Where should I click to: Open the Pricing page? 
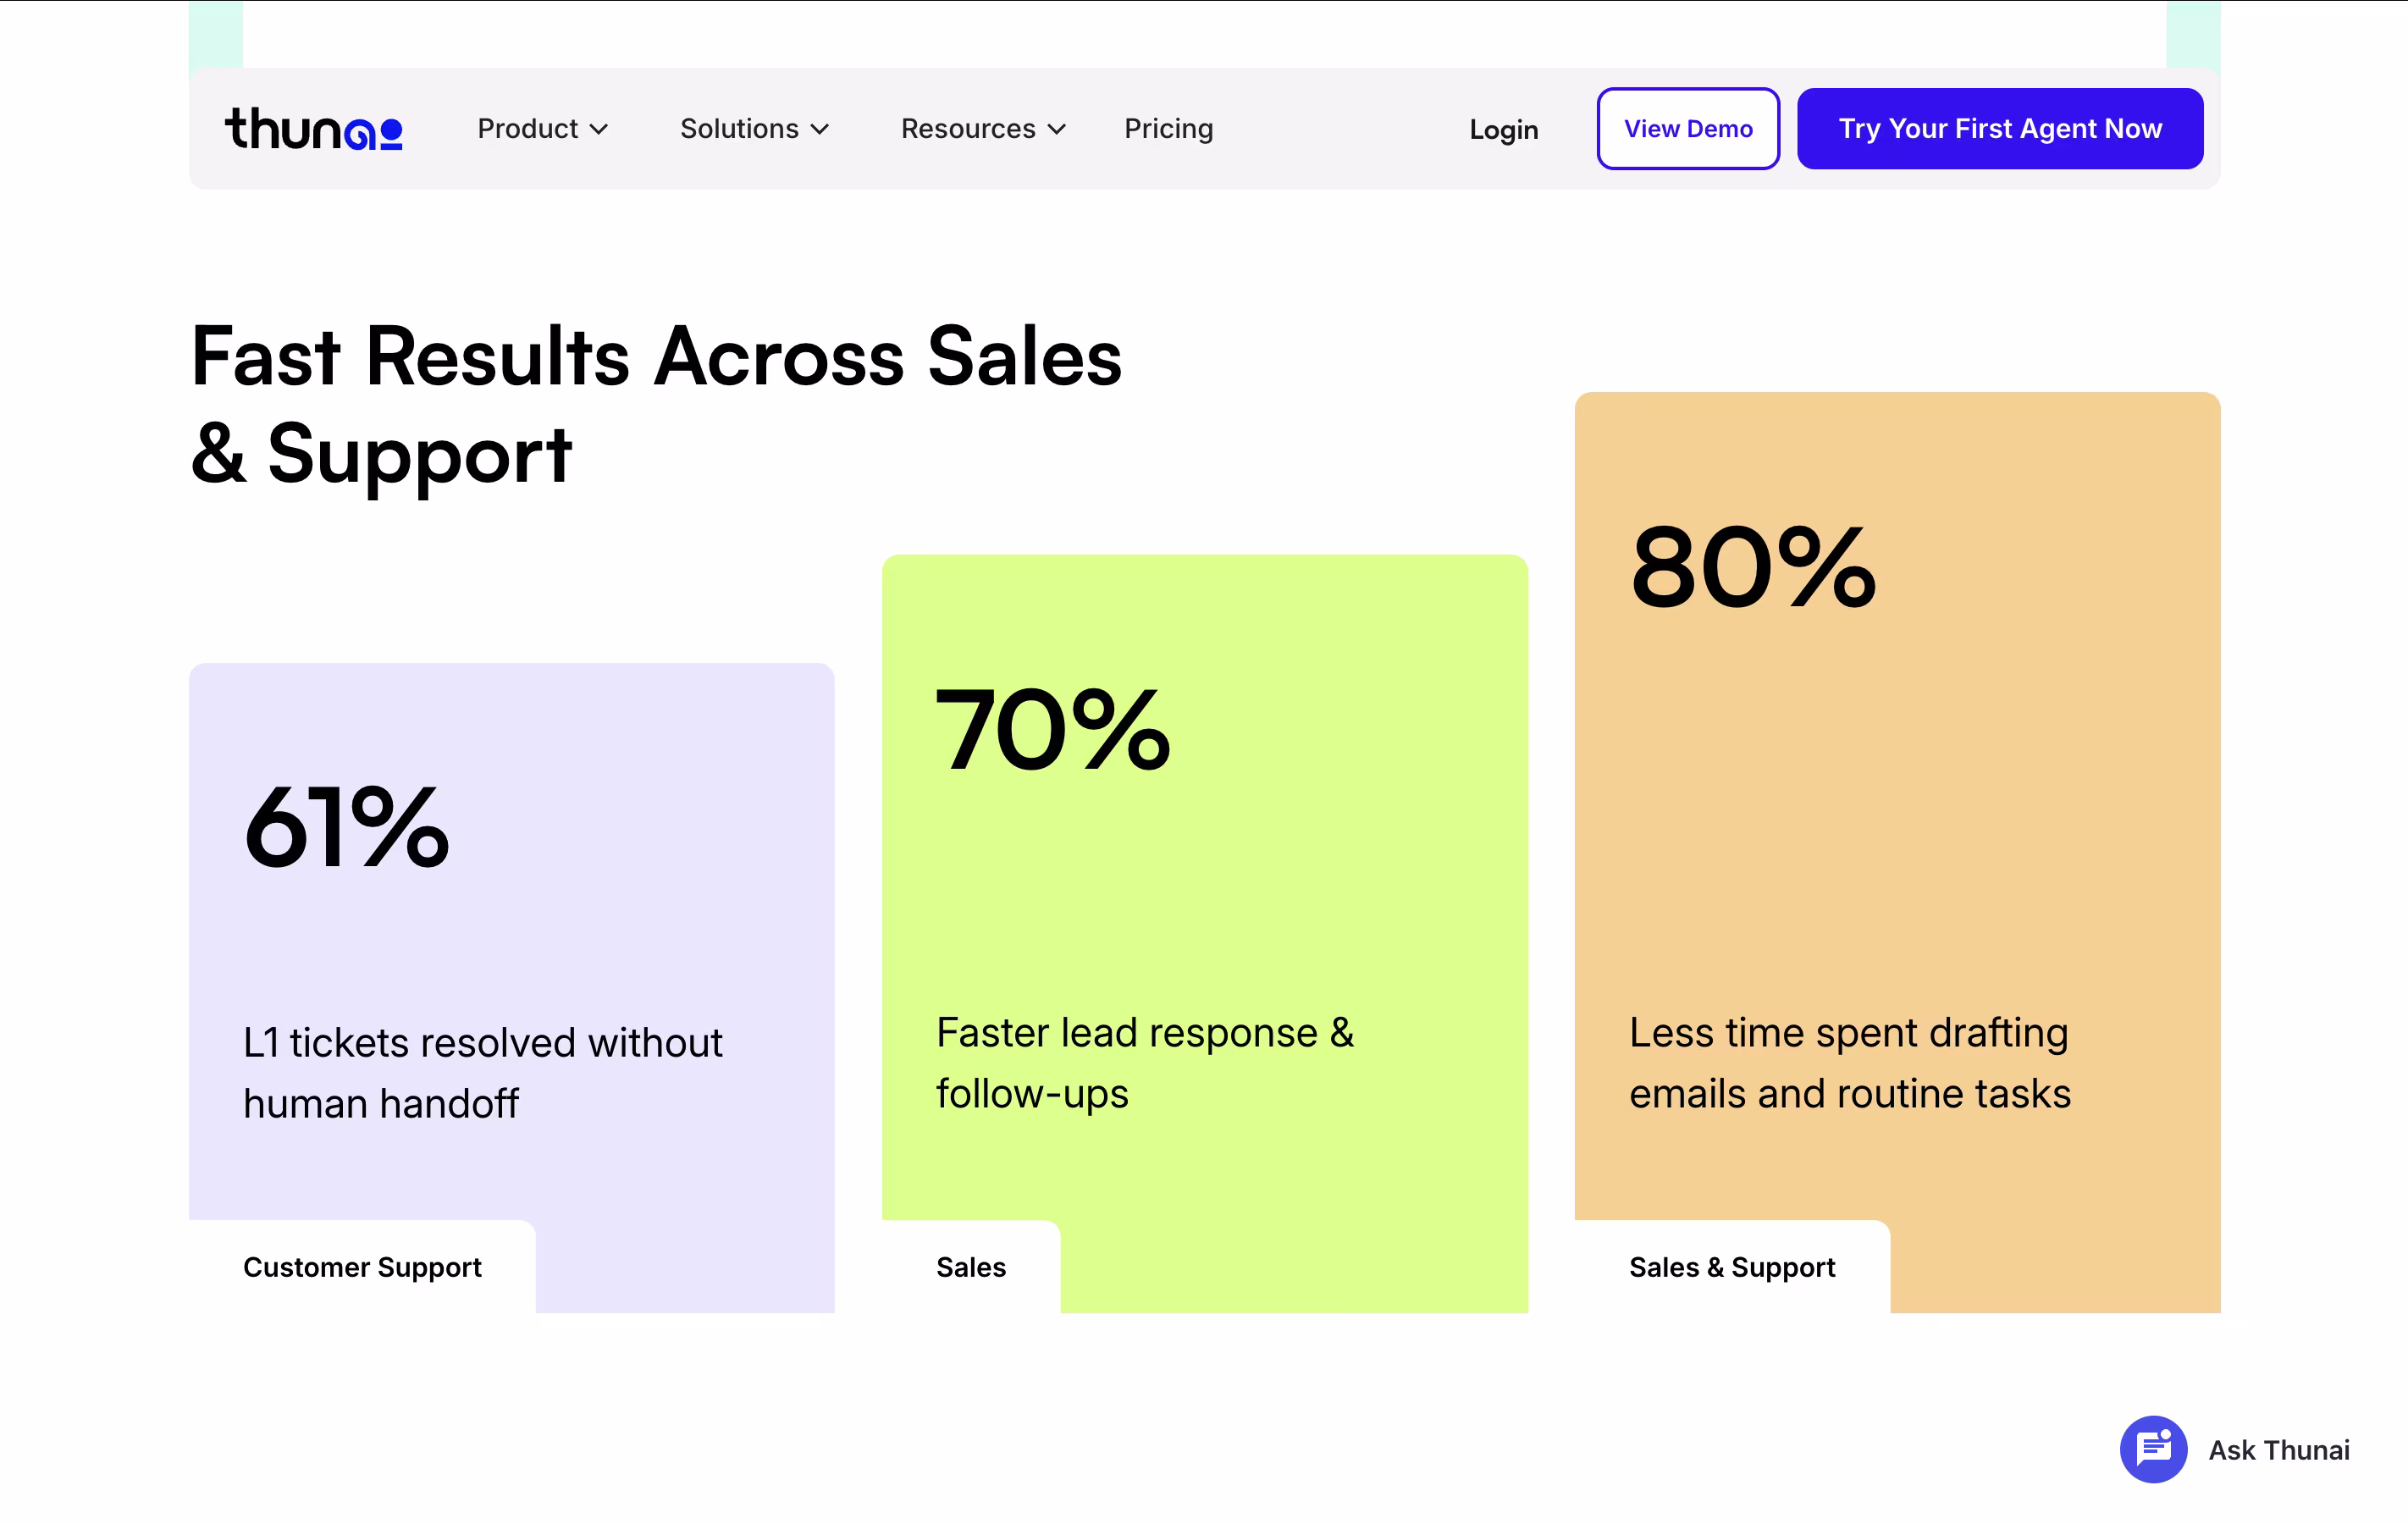[x=1168, y=129]
